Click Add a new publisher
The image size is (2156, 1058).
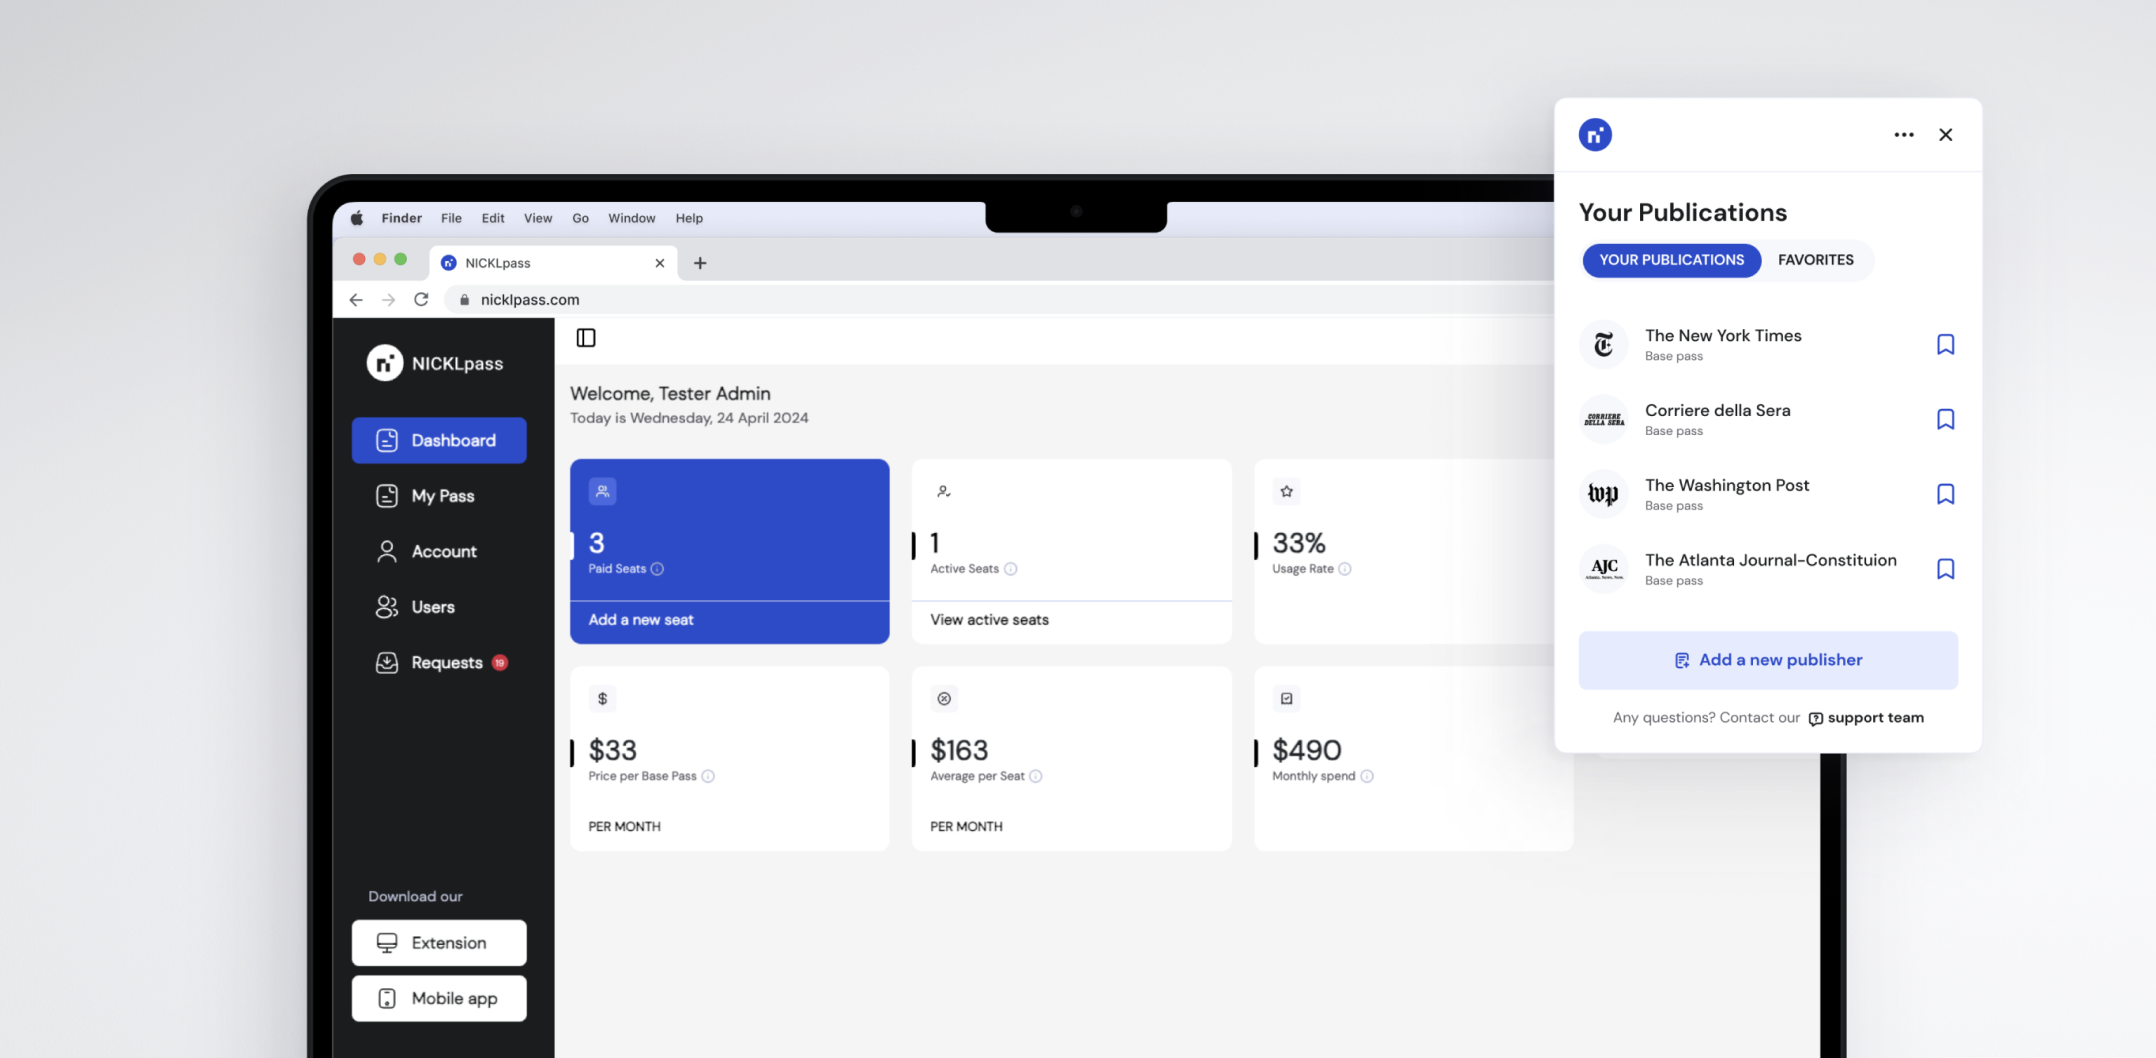point(1768,660)
